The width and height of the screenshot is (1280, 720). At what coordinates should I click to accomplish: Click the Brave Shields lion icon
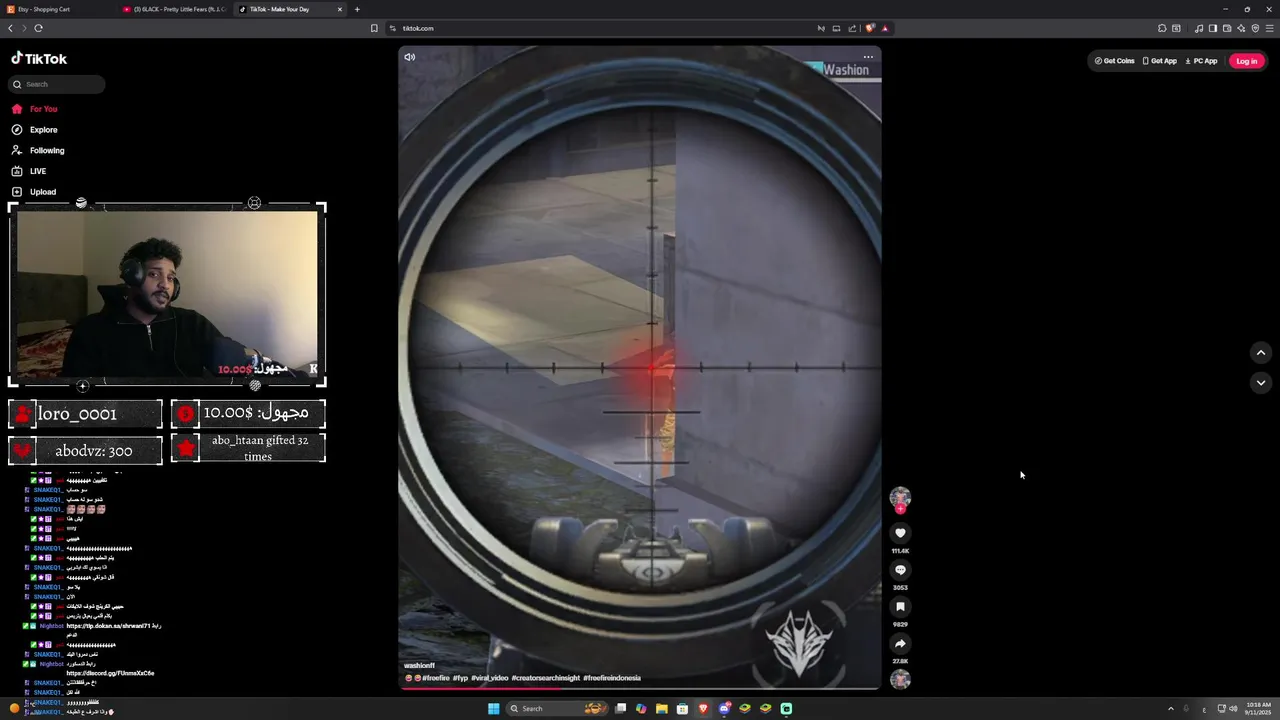[870, 28]
